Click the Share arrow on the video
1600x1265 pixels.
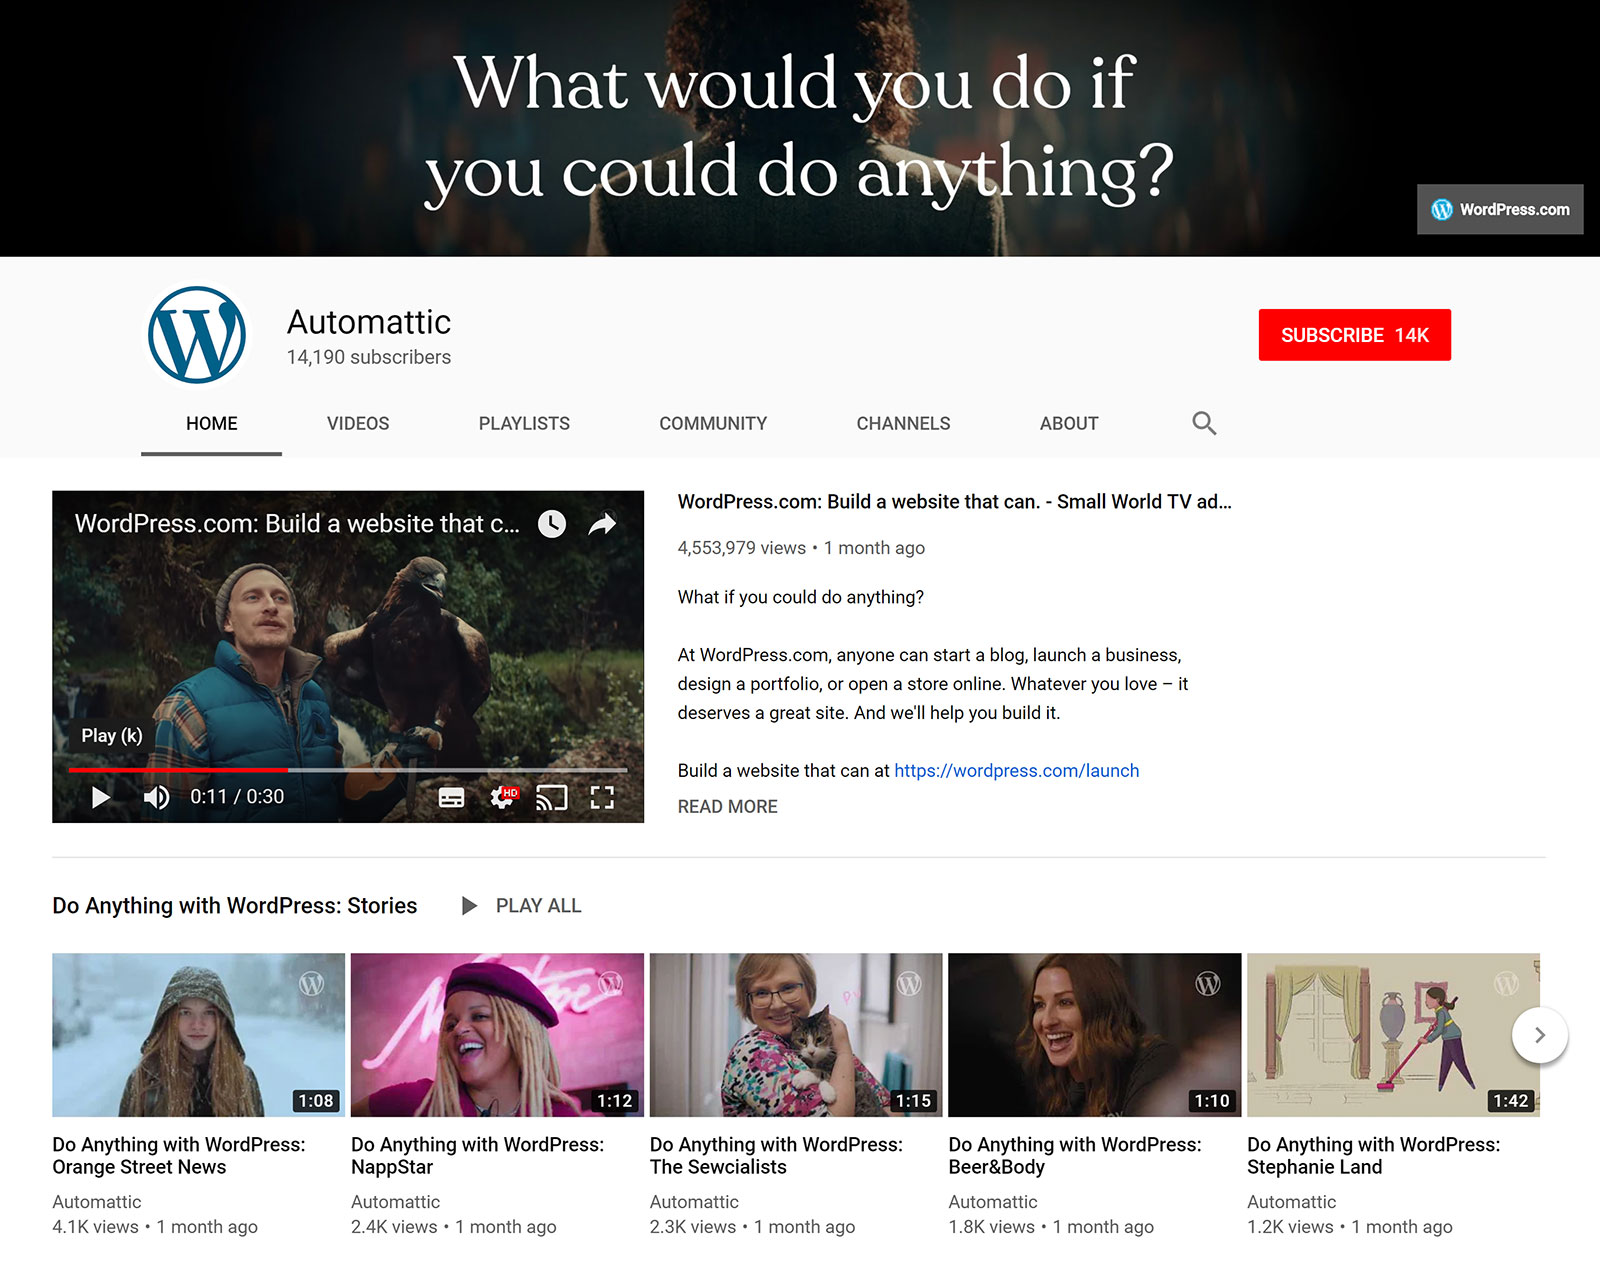[x=602, y=523]
